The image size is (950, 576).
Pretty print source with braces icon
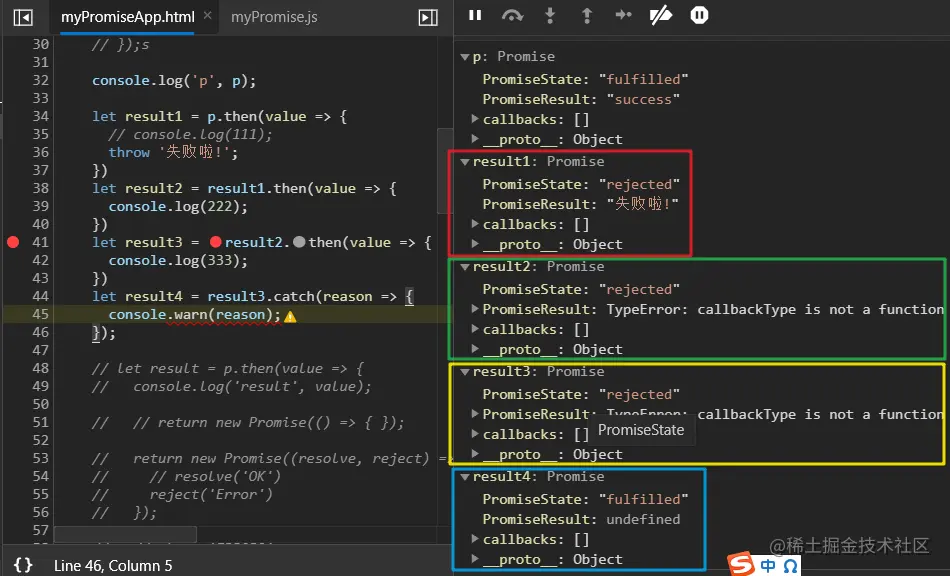23,564
